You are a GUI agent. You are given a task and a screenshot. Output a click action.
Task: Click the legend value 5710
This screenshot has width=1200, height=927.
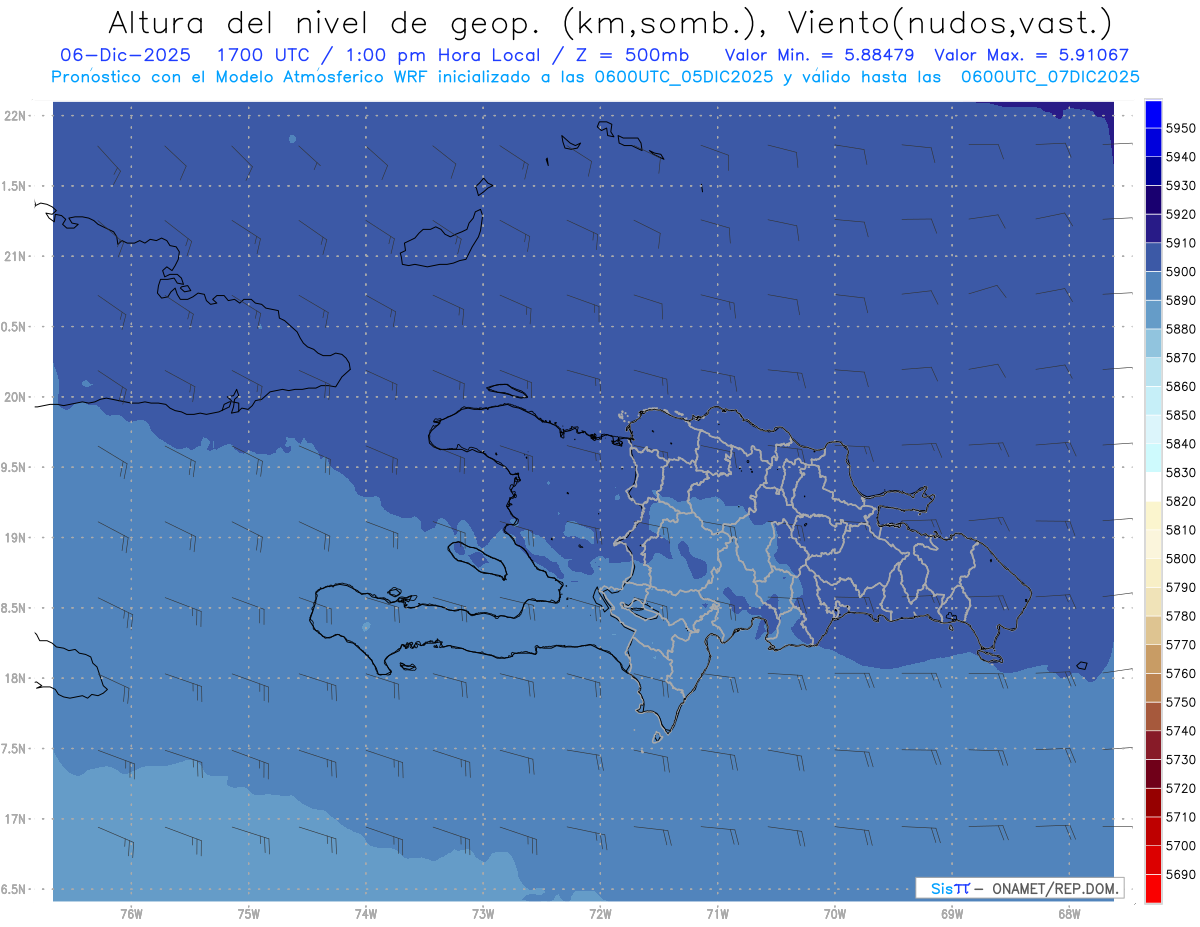[x=1180, y=817]
